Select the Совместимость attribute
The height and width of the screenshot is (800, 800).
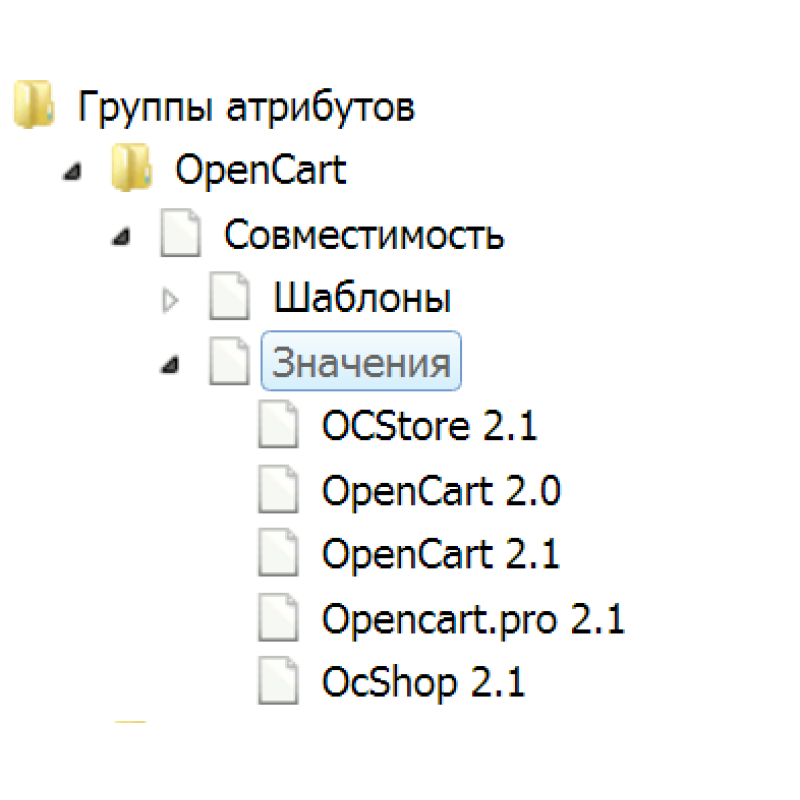click(x=365, y=234)
